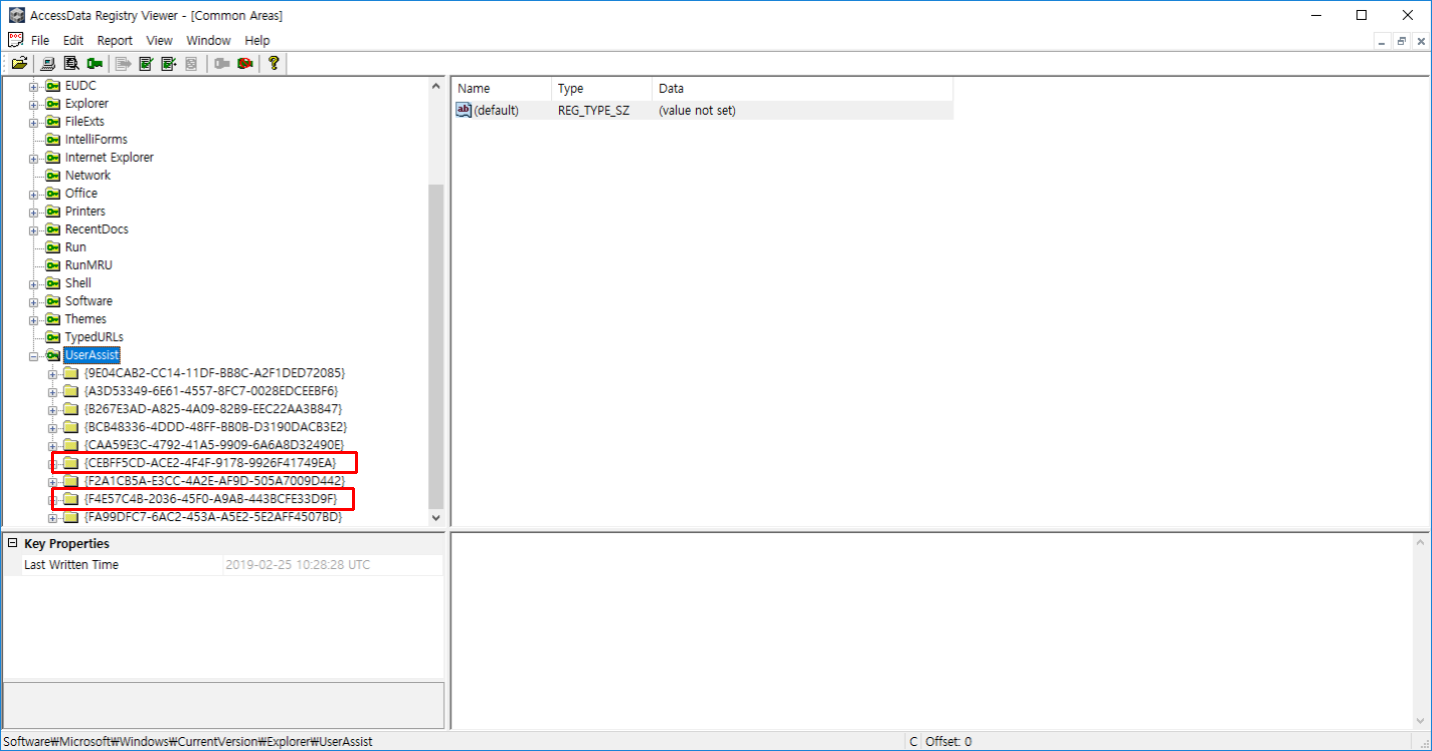
Task: Click the Data column header
Action: pyautogui.click(x=803, y=89)
